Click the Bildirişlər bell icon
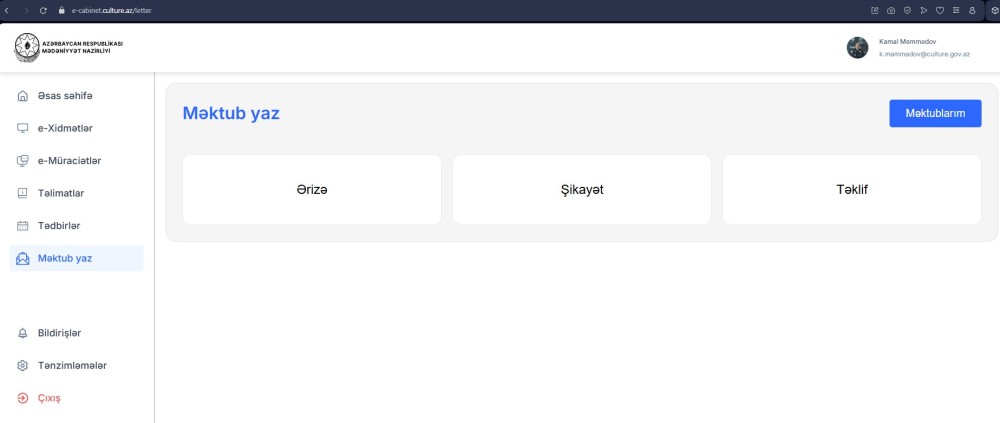1000x423 pixels. (22, 333)
